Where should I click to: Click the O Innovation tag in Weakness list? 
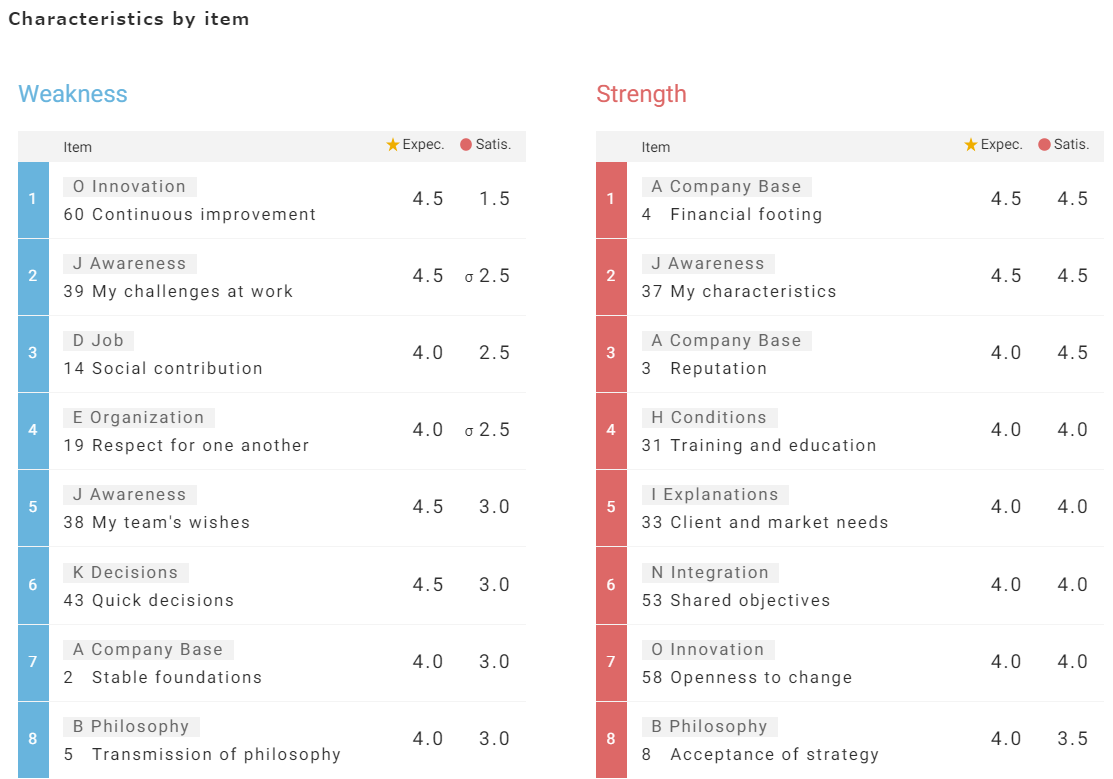(129, 186)
